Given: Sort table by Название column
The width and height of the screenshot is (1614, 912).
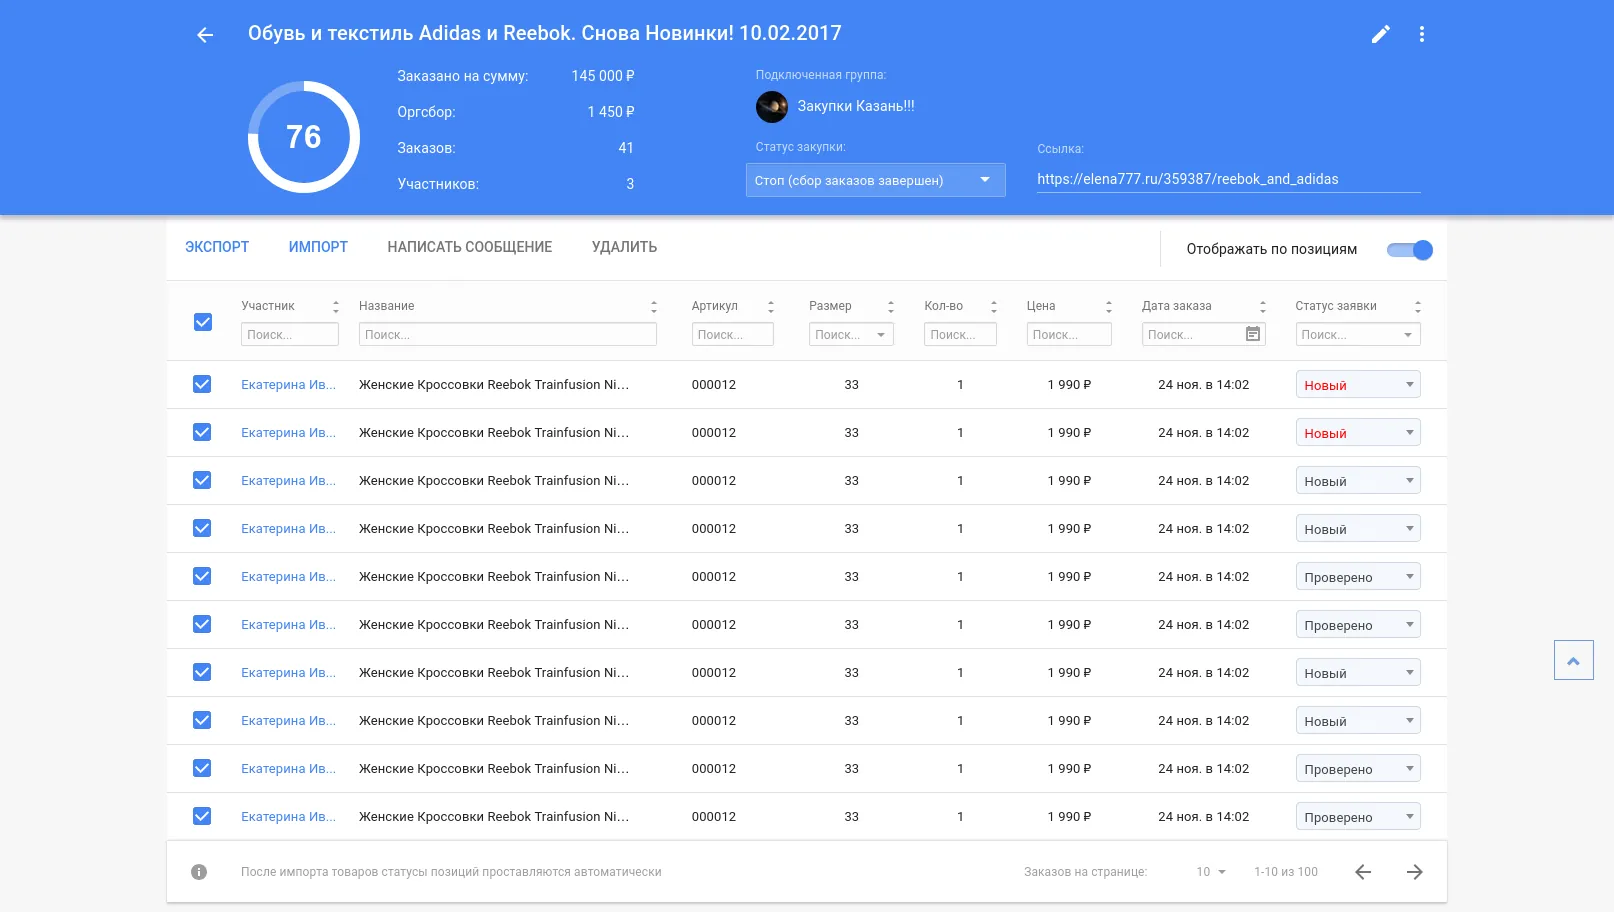Looking at the screenshot, I should (654, 307).
